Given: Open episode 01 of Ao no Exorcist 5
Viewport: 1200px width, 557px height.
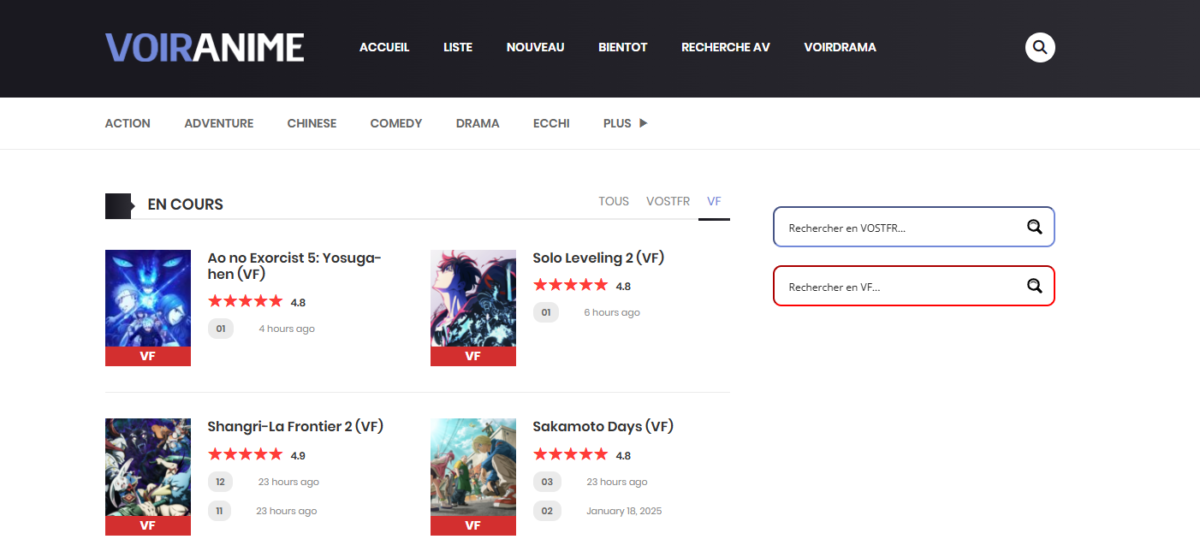Looking at the screenshot, I should [220, 329].
